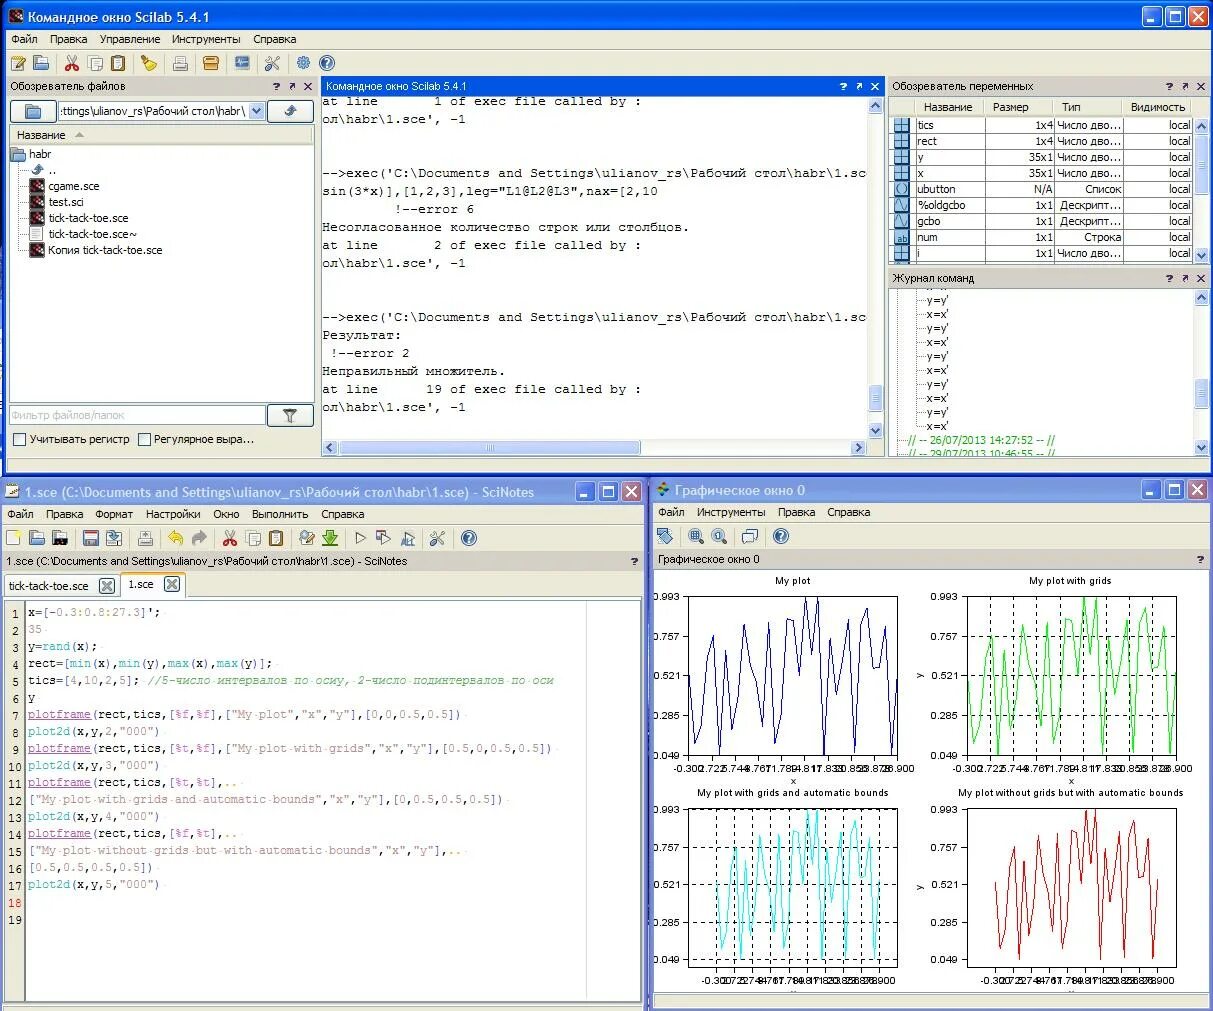Run the script with SciNotes play icon
Viewport: 1213px width, 1011px height.
pos(361,538)
